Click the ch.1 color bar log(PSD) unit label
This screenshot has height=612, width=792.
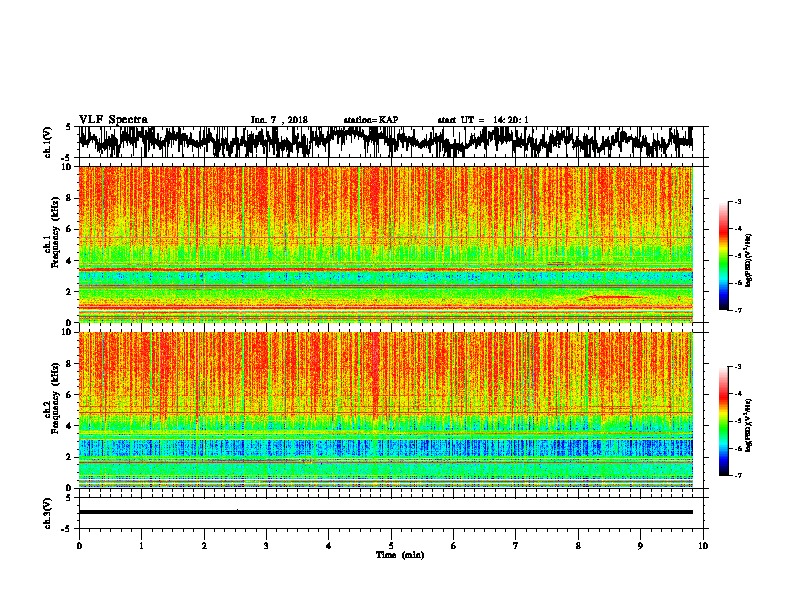point(749,260)
